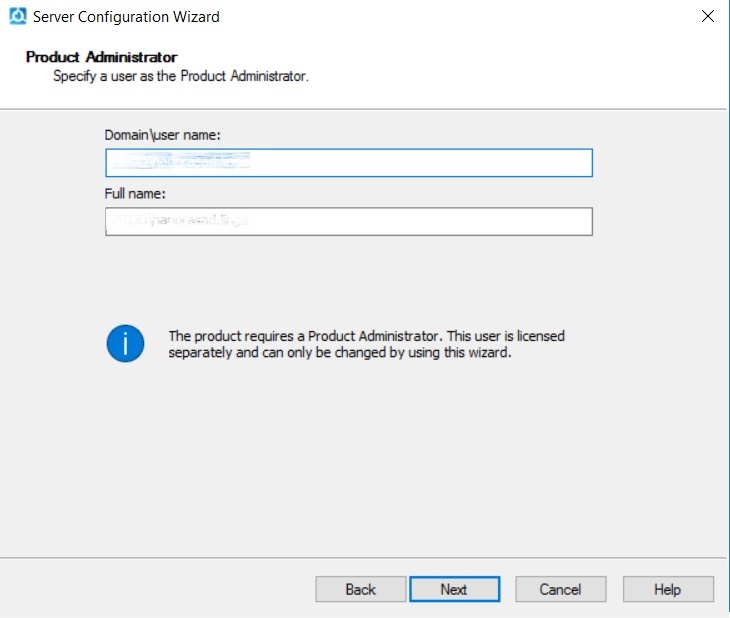Click blank area of the white header banner
The image size is (730, 618).
pos(520,70)
